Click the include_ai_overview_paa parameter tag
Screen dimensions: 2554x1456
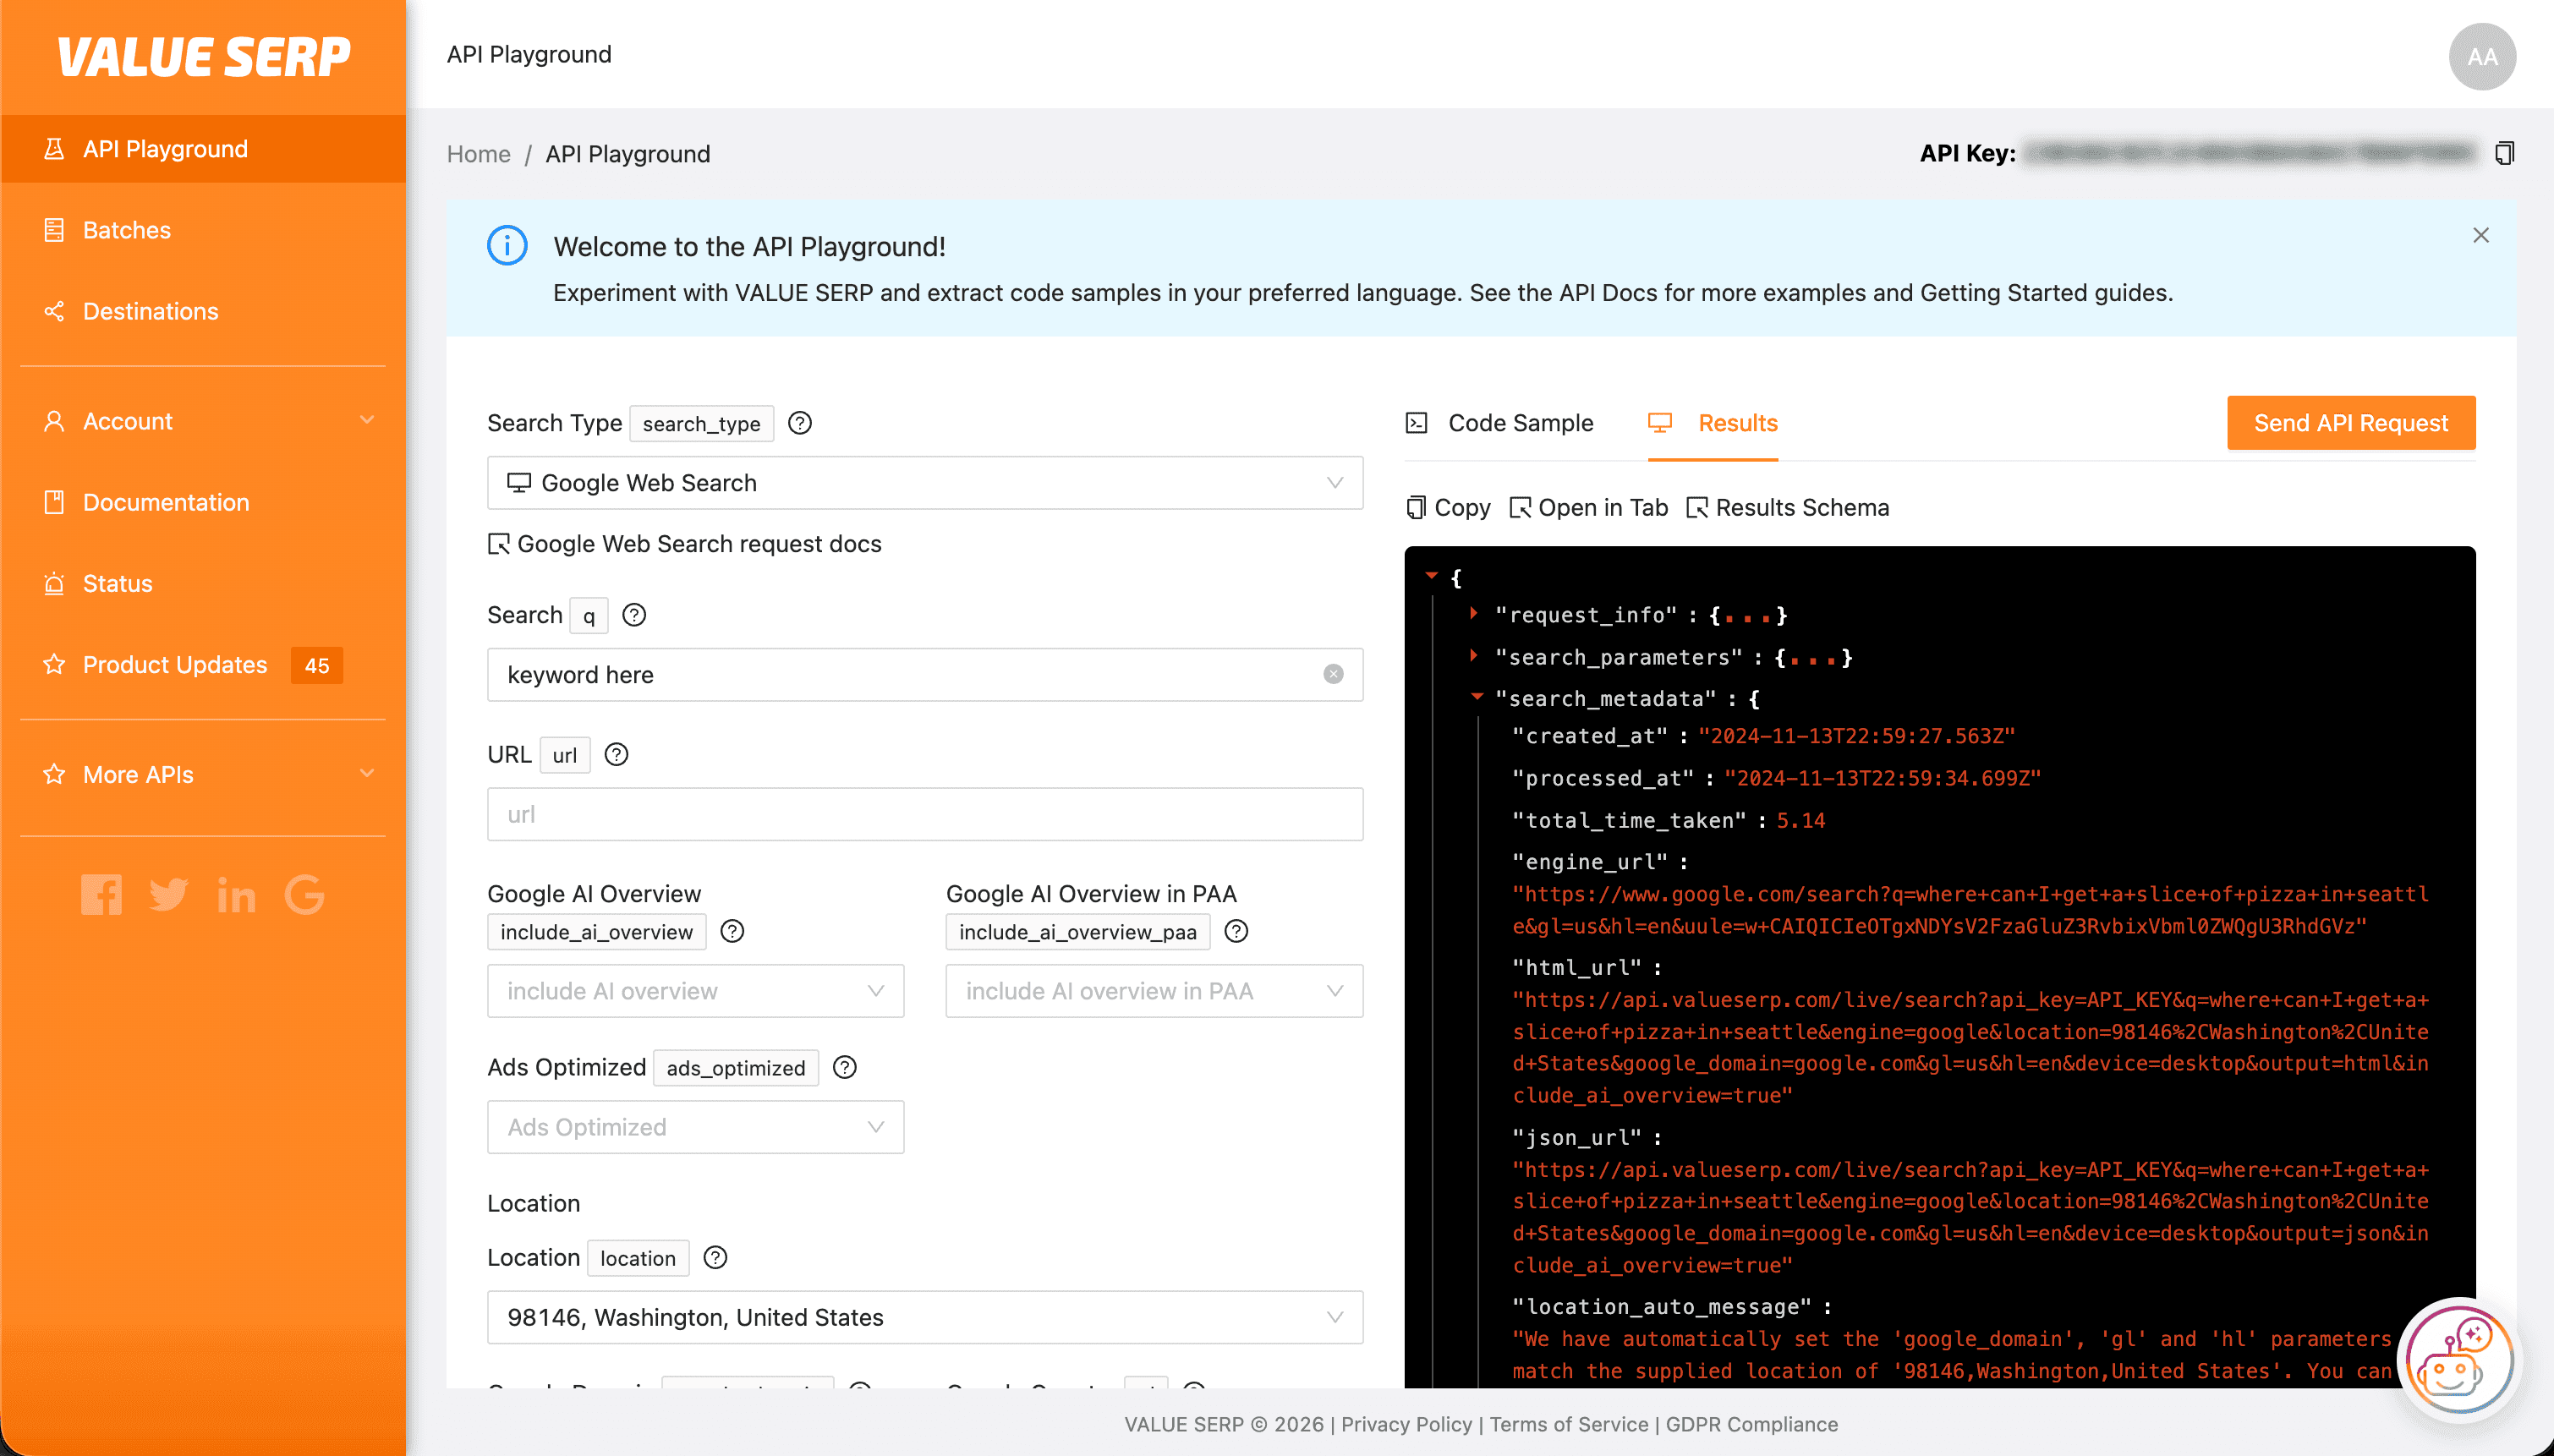coord(1078,932)
